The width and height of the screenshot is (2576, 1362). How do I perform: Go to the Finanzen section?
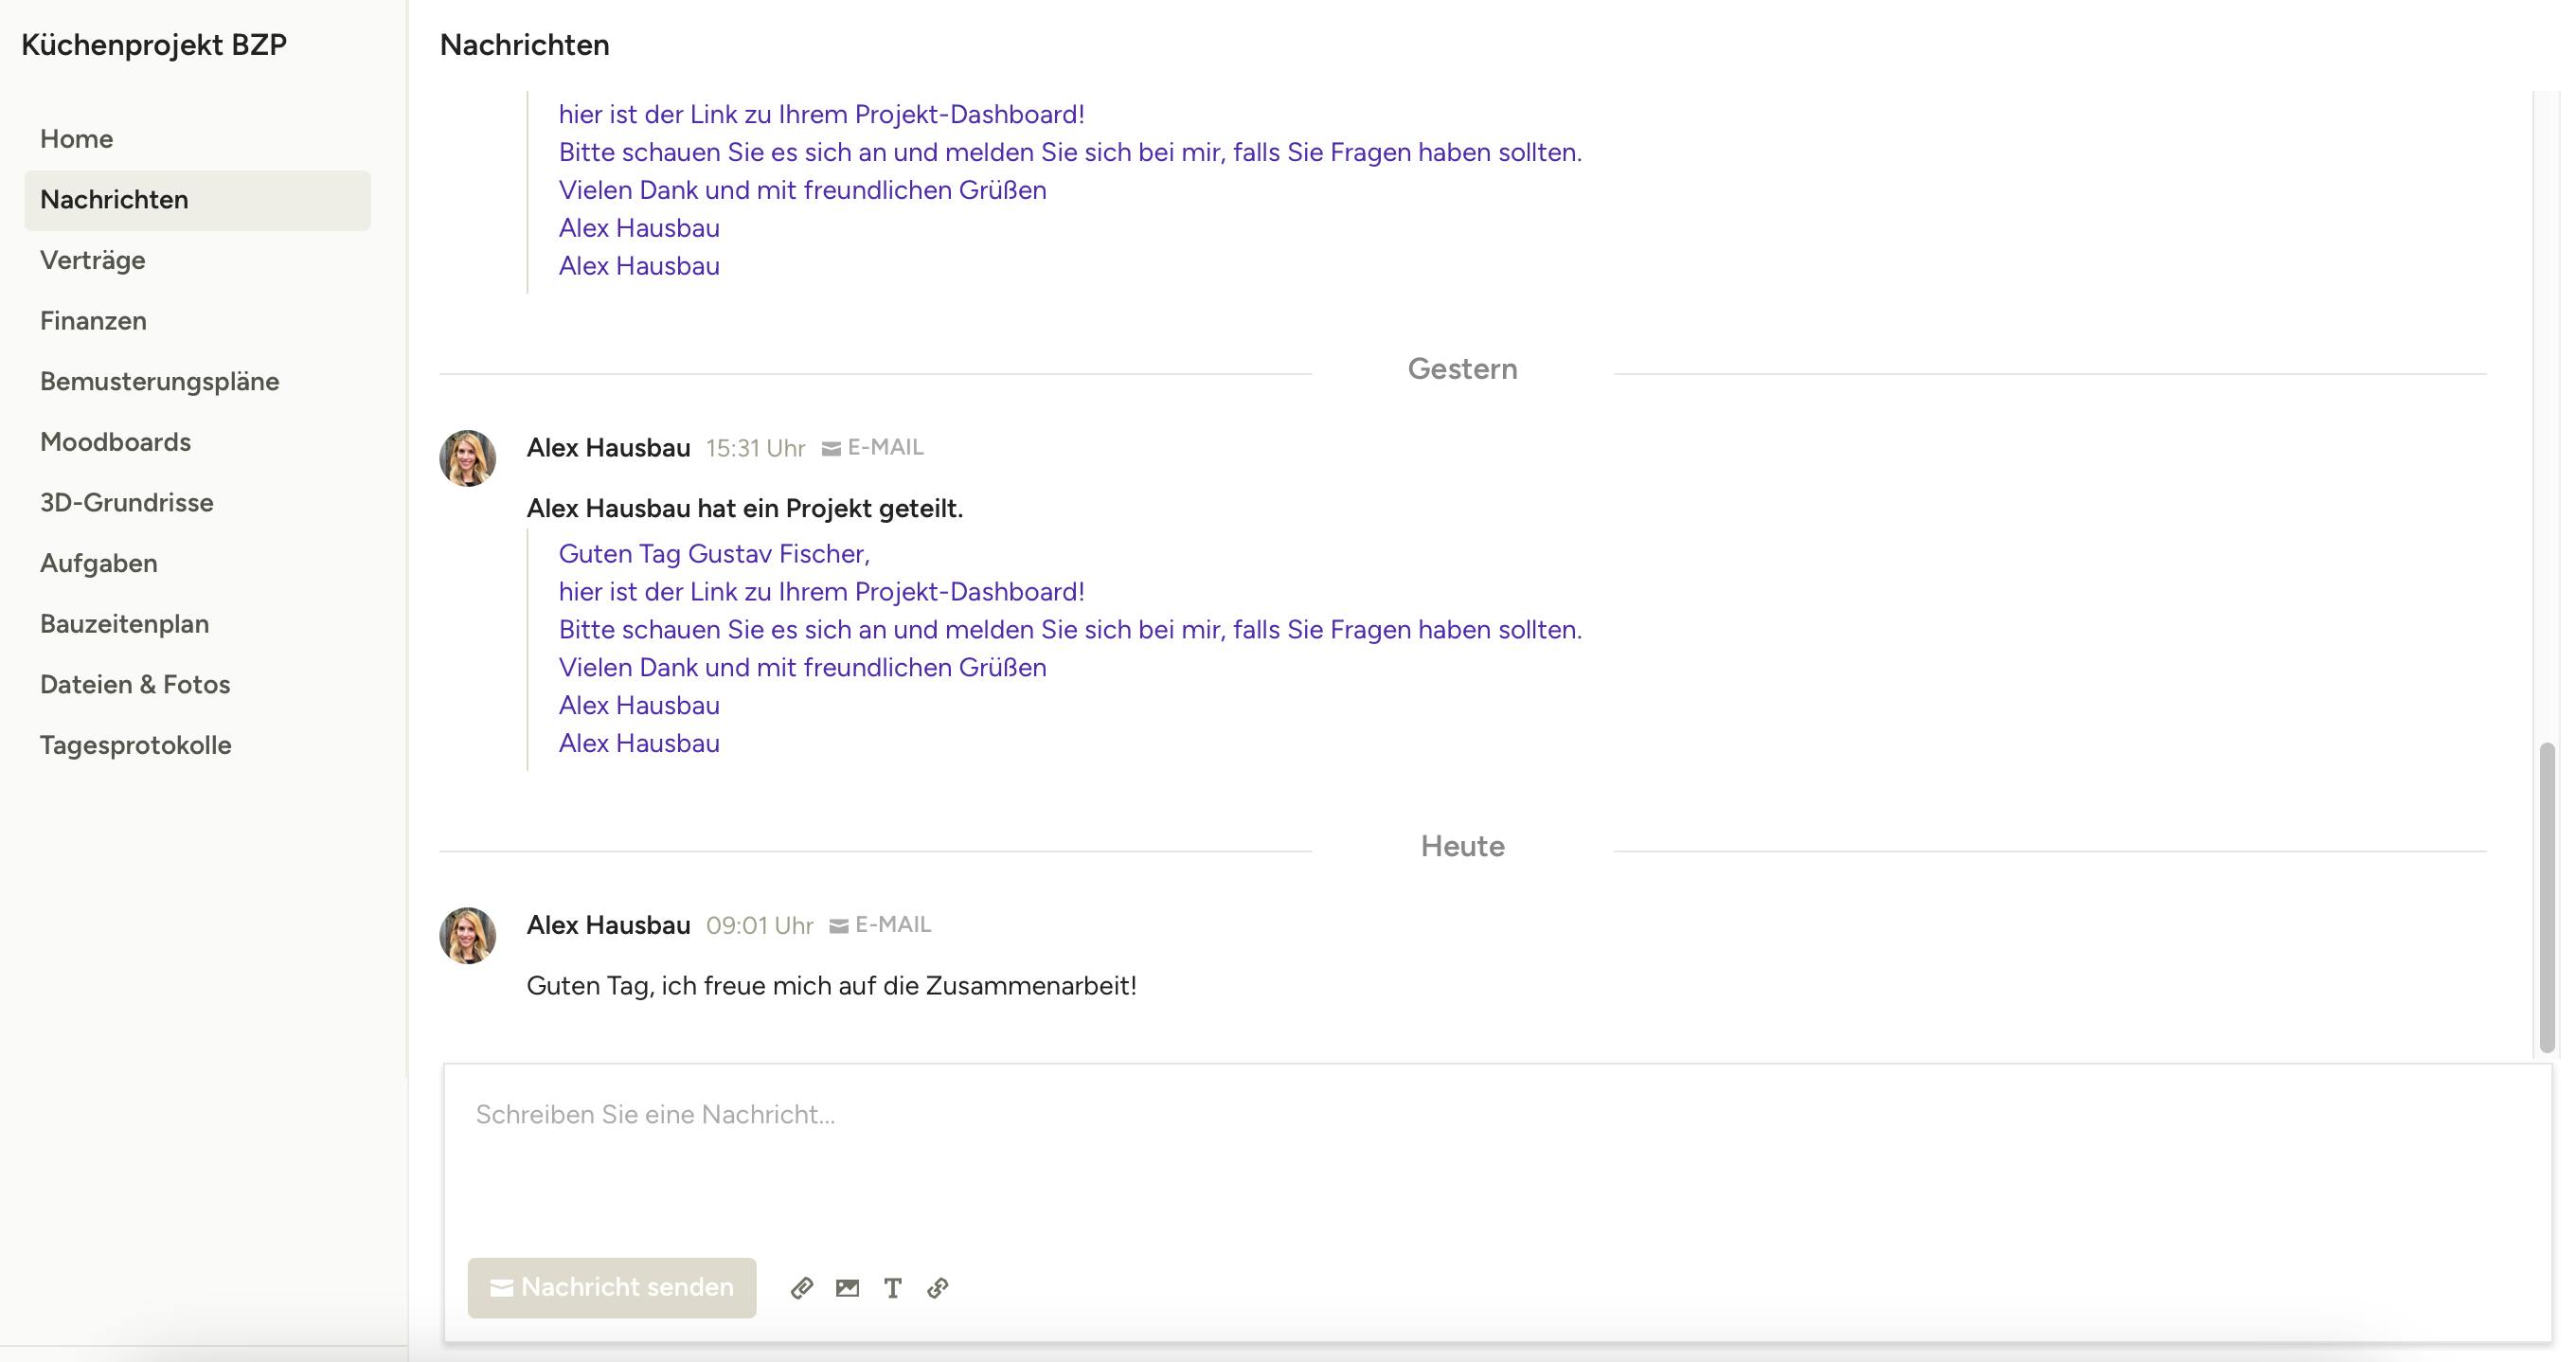click(x=93, y=321)
